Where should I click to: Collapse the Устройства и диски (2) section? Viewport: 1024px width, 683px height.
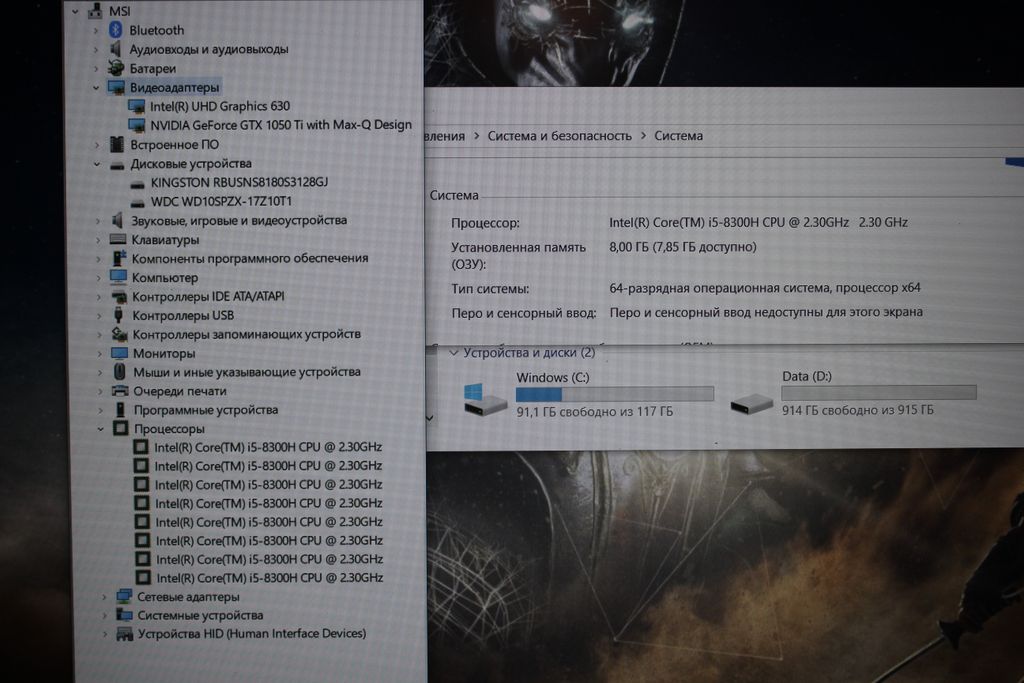click(x=453, y=353)
